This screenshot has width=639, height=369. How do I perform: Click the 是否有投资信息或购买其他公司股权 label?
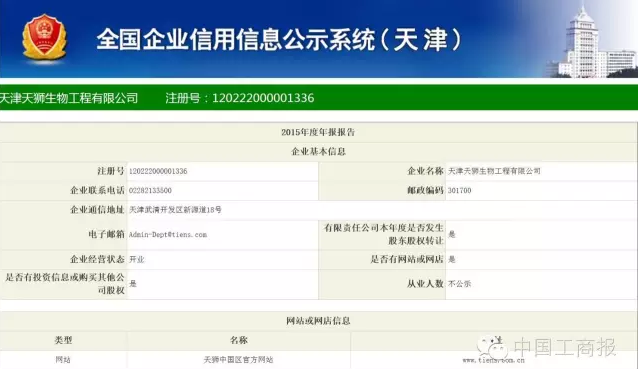[65, 284]
